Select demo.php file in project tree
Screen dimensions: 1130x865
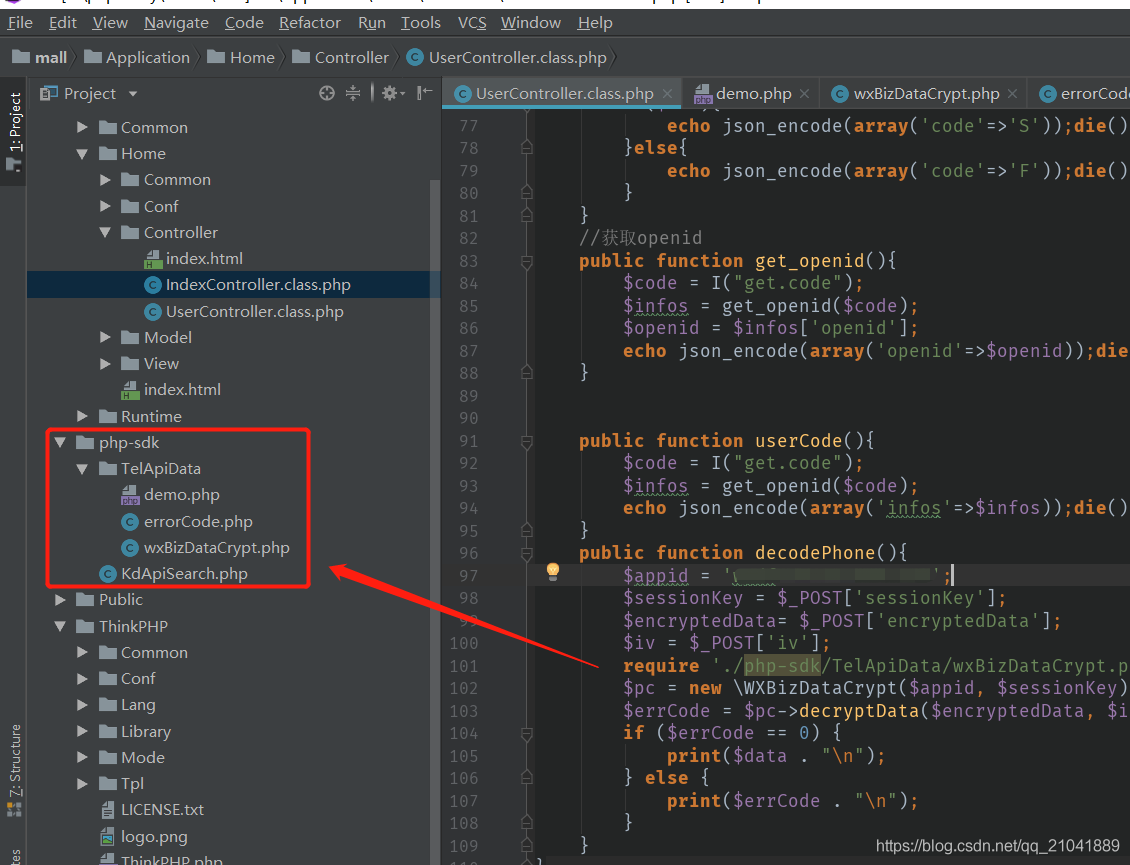pos(170,494)
